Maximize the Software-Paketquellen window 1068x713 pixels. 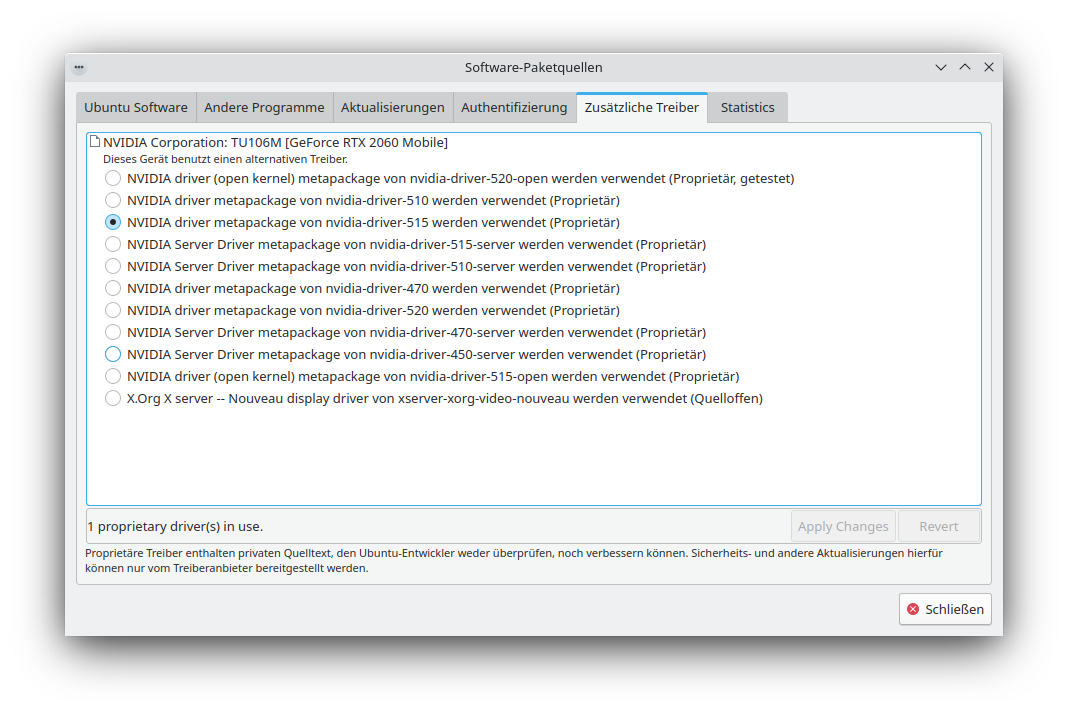pyautogui.click(x=964, y=67)
